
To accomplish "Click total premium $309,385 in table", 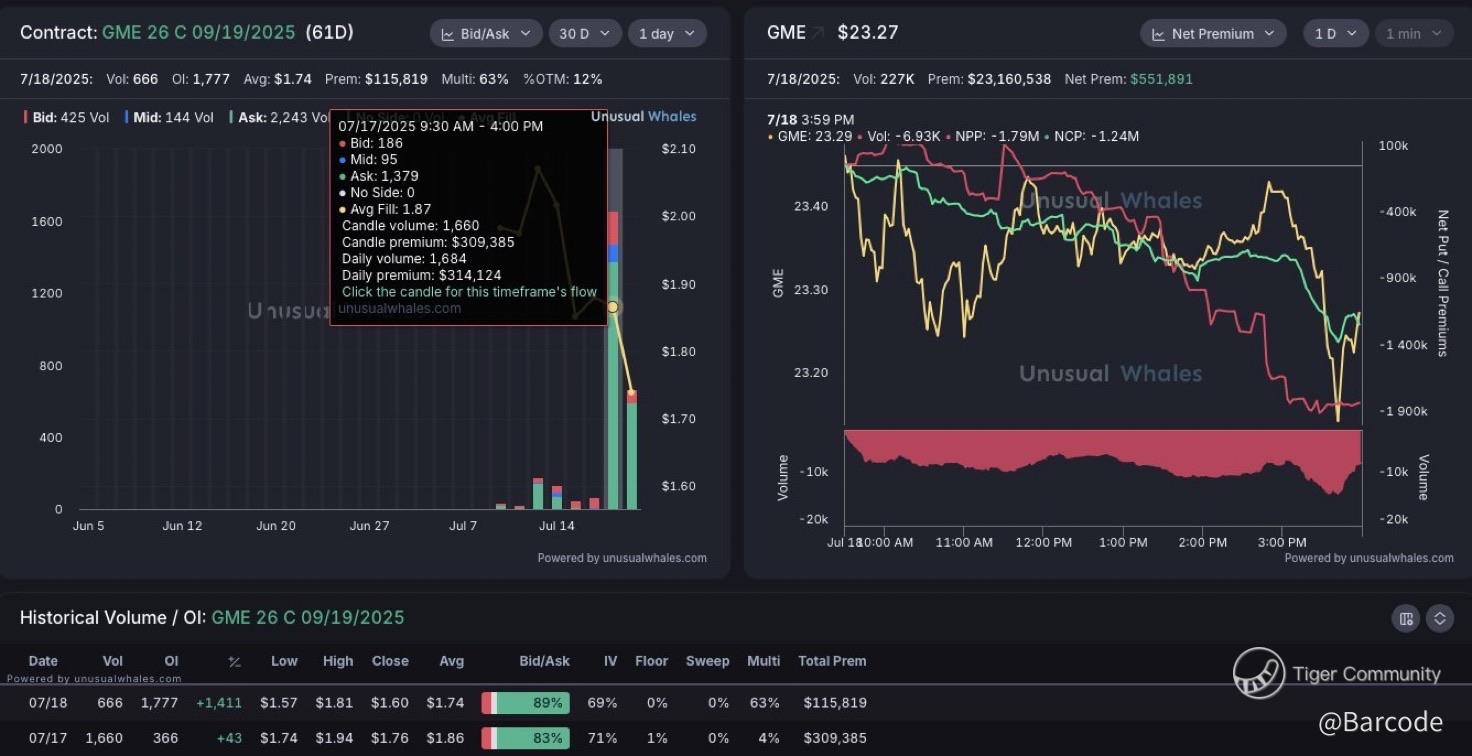I will pos(835,739).
